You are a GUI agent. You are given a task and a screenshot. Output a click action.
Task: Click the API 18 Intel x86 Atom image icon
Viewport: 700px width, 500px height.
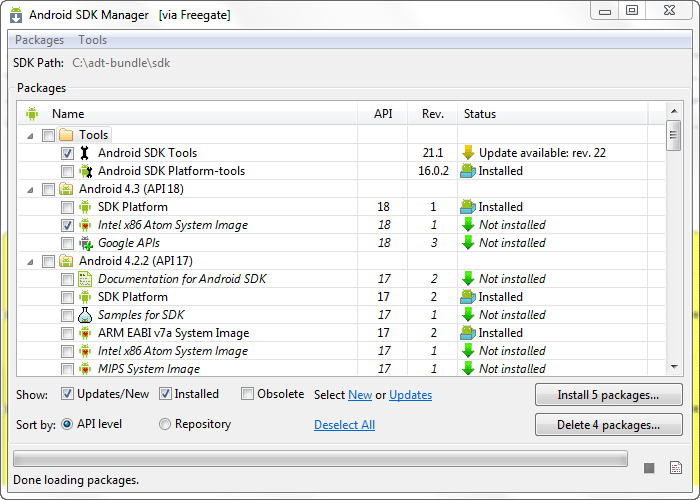tap(84, 225)
